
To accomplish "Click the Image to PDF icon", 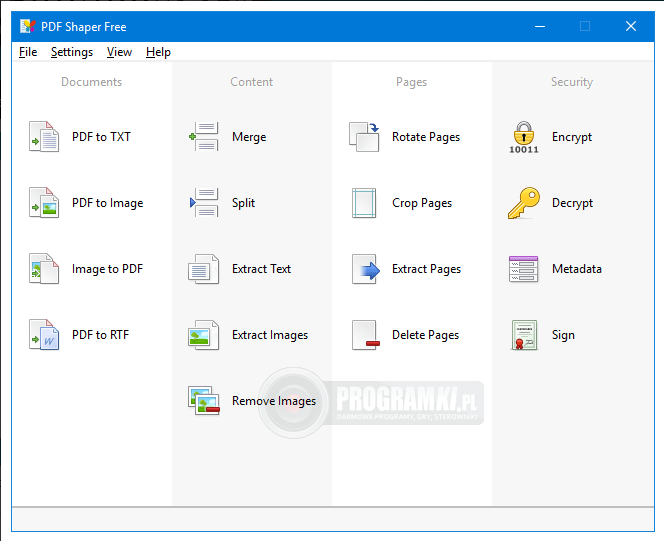I will point(44,269).
